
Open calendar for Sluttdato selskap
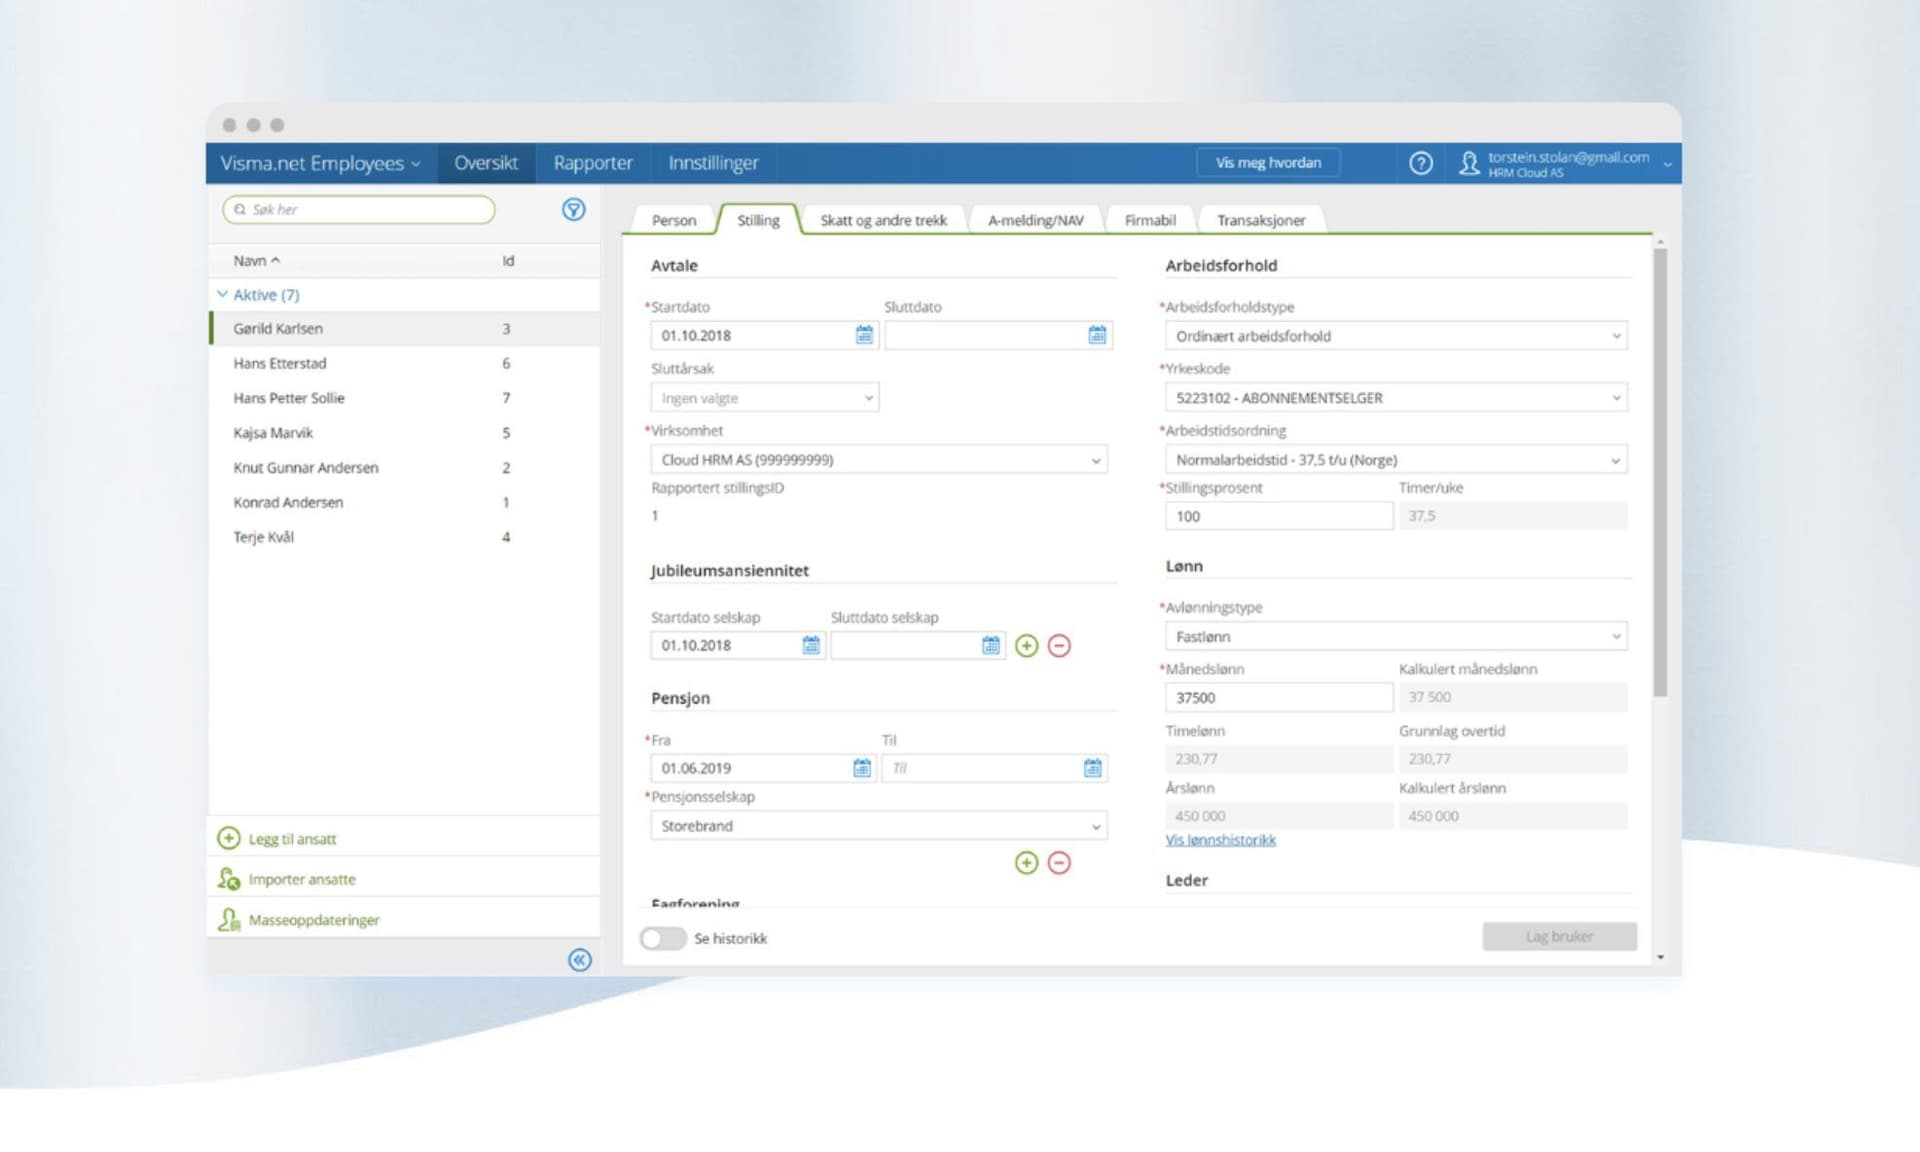click(x=990, y=645)
